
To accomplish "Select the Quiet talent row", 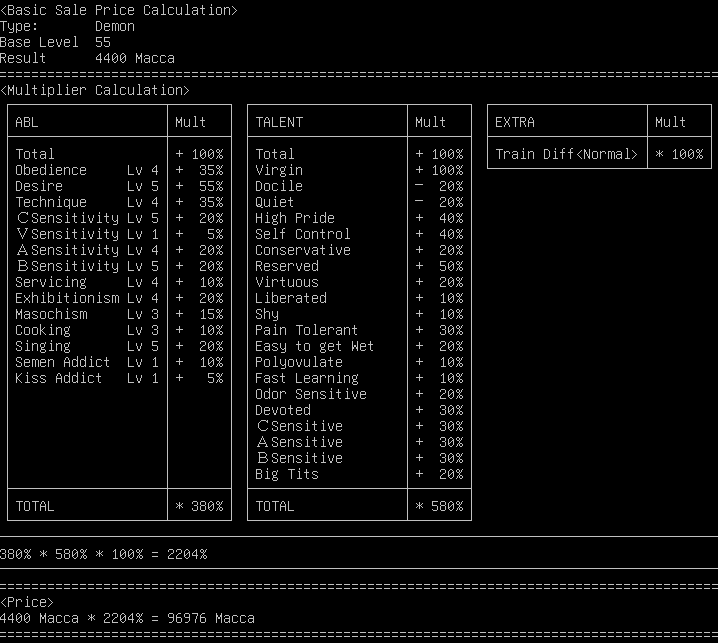I will [x=359, y=202].
